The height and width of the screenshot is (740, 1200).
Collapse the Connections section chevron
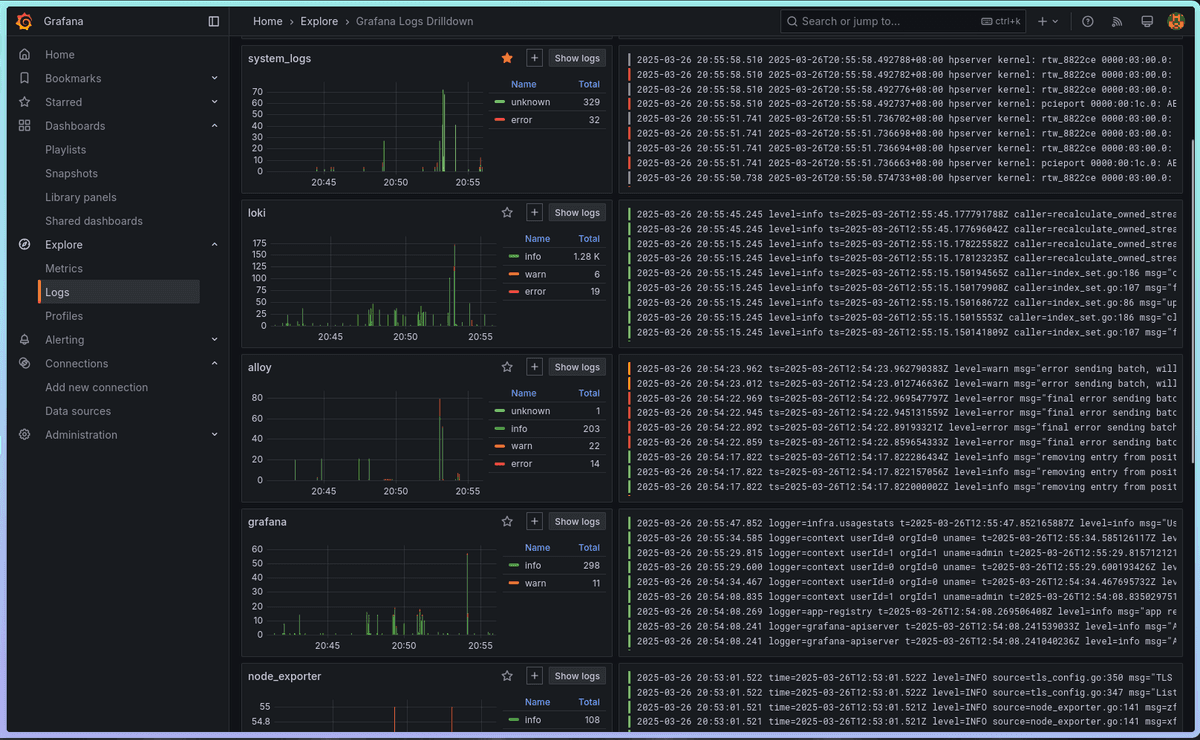(214, 364)
